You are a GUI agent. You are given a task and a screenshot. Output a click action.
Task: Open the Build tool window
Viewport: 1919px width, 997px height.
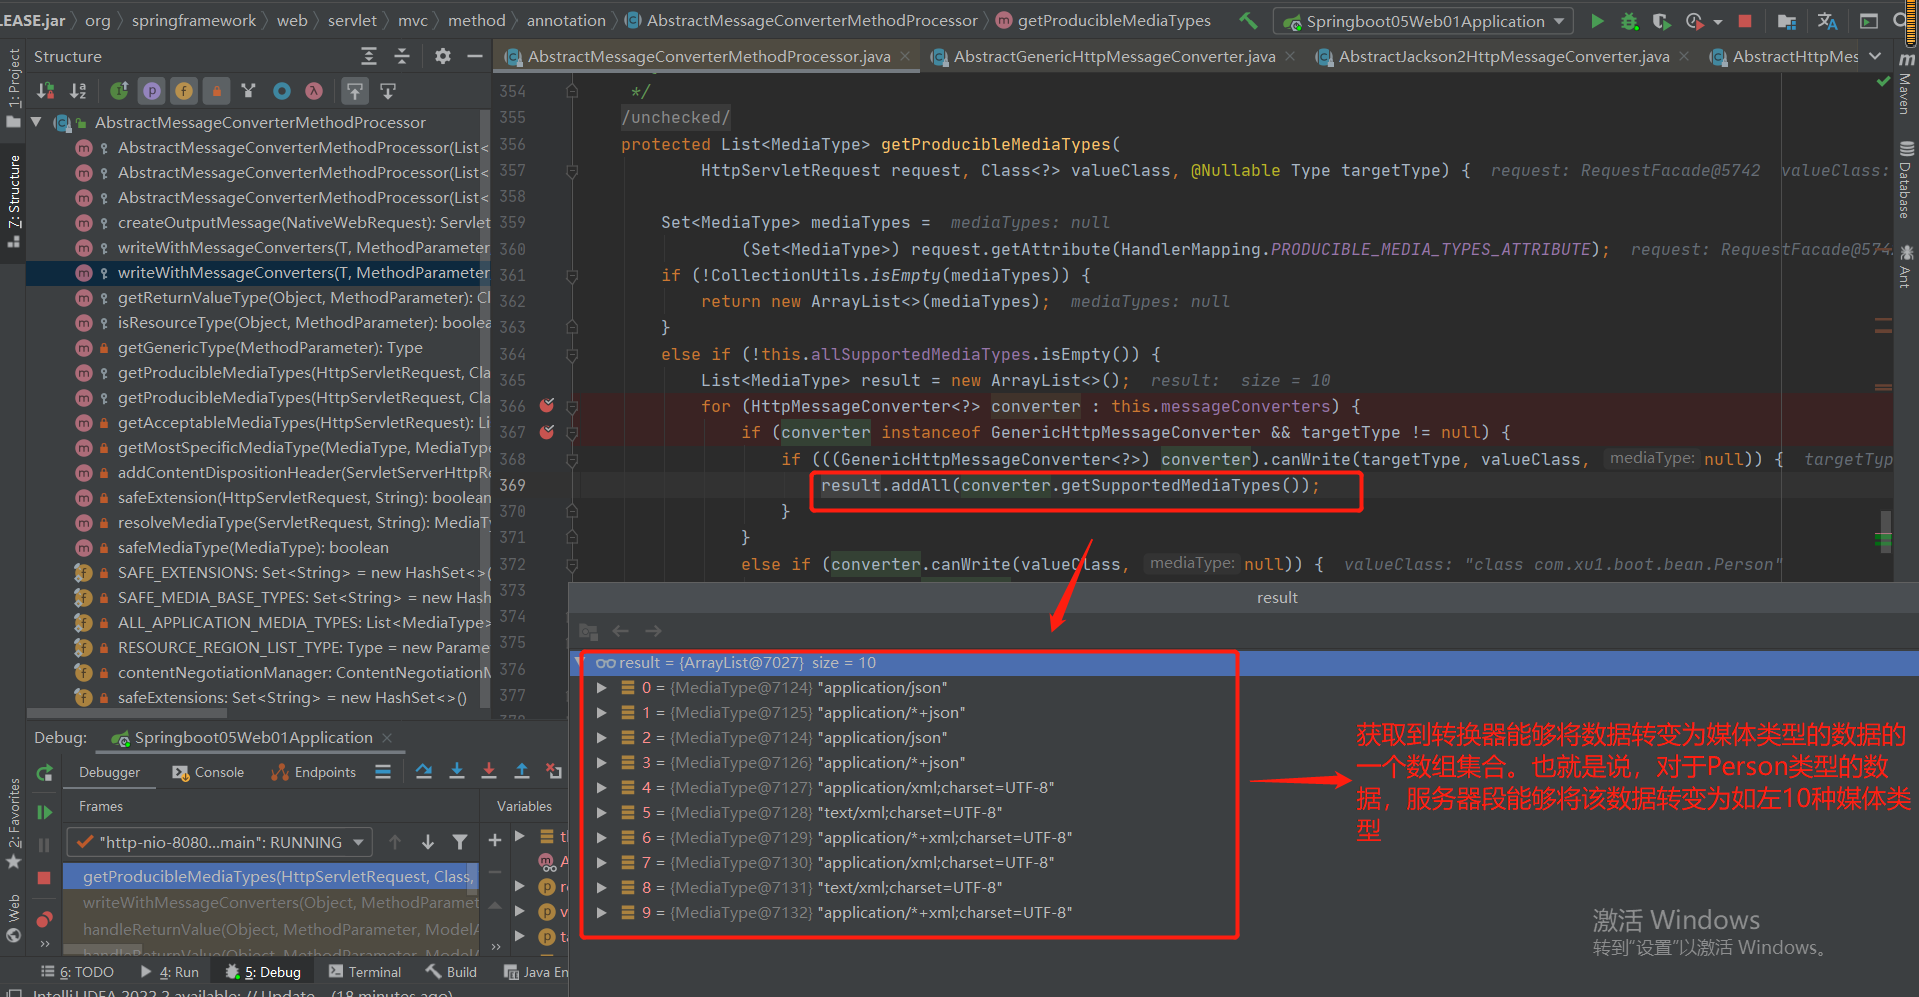451,972
